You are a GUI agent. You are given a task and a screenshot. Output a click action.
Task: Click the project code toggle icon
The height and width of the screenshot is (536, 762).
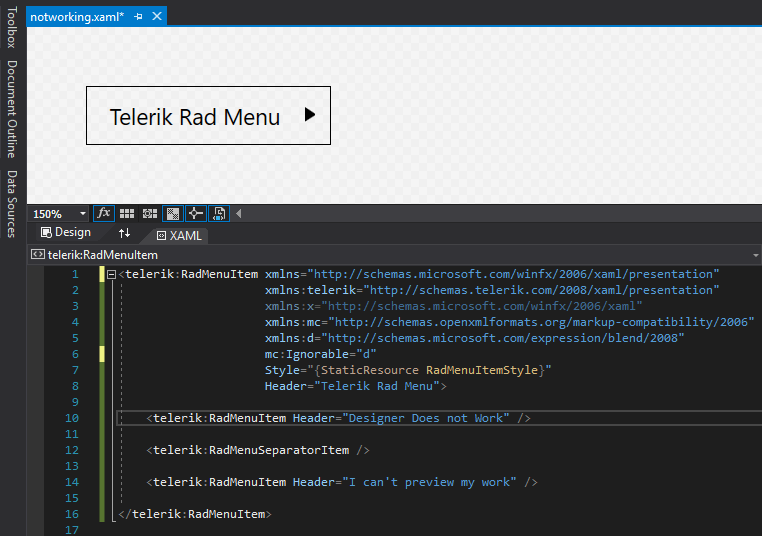pos(219,213)
